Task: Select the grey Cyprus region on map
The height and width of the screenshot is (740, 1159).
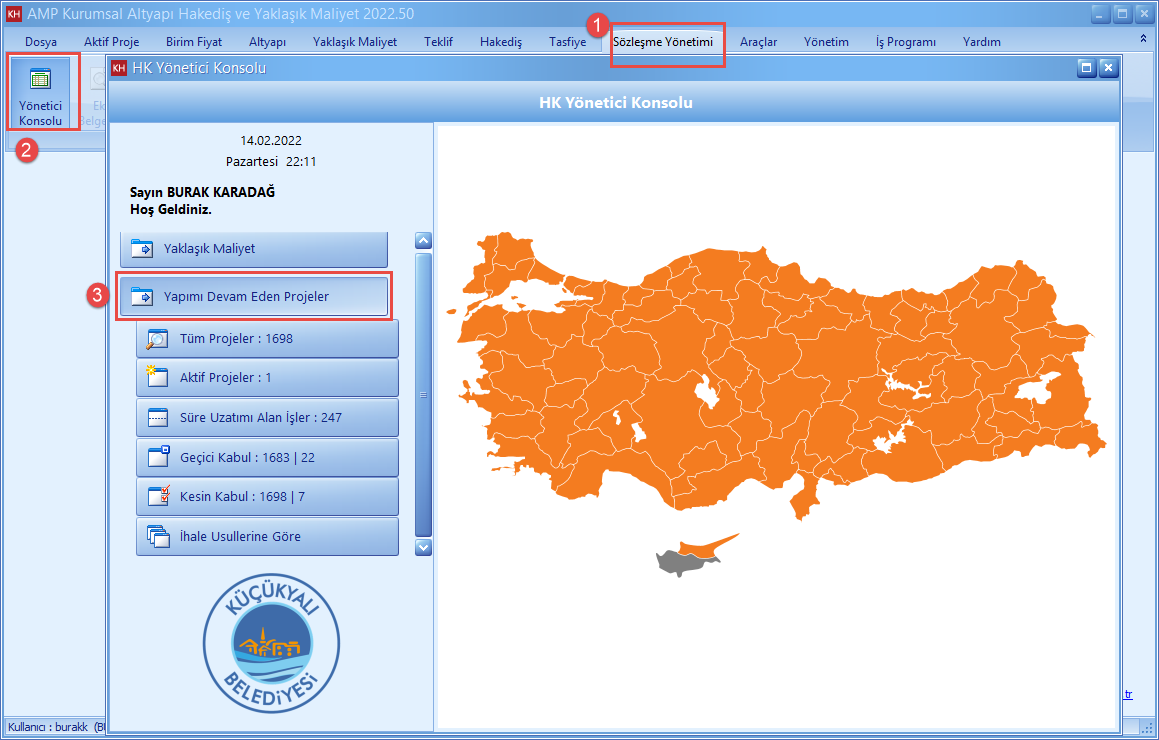Action: [x=675, y=562]
